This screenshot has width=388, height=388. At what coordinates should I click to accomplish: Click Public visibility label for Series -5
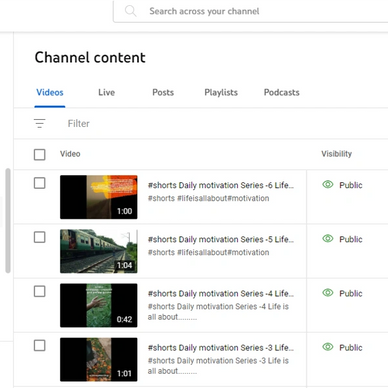click(x=351, y=239)
